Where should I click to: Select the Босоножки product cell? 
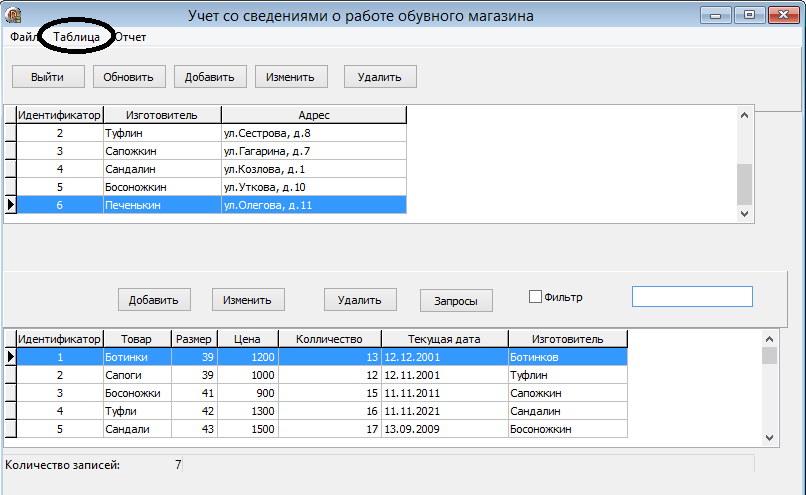click(137, 393)
